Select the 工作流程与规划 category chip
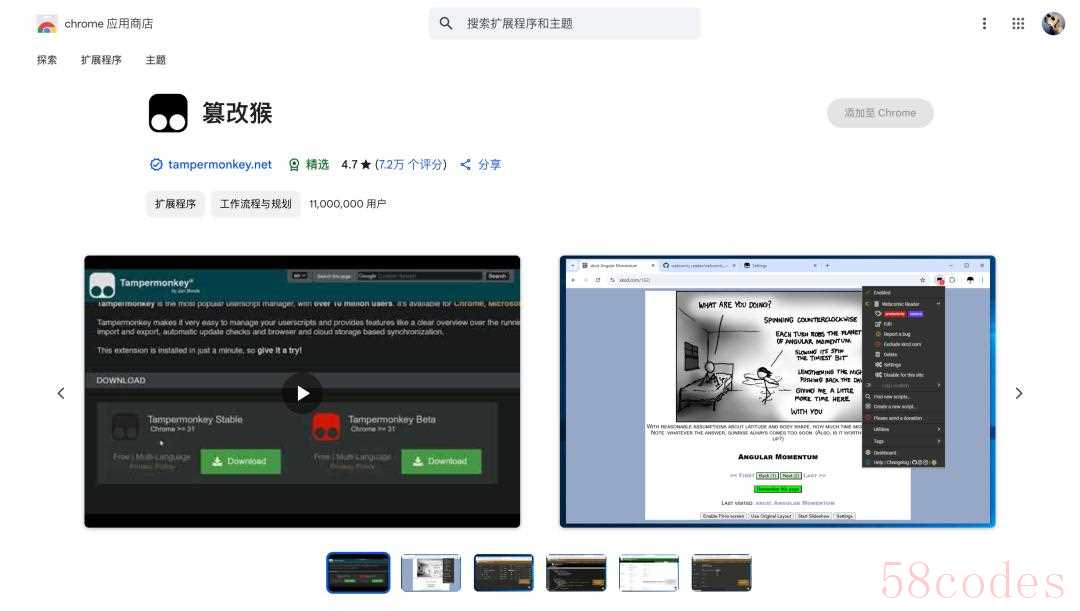1080x611 pixels. click(256, 204)
